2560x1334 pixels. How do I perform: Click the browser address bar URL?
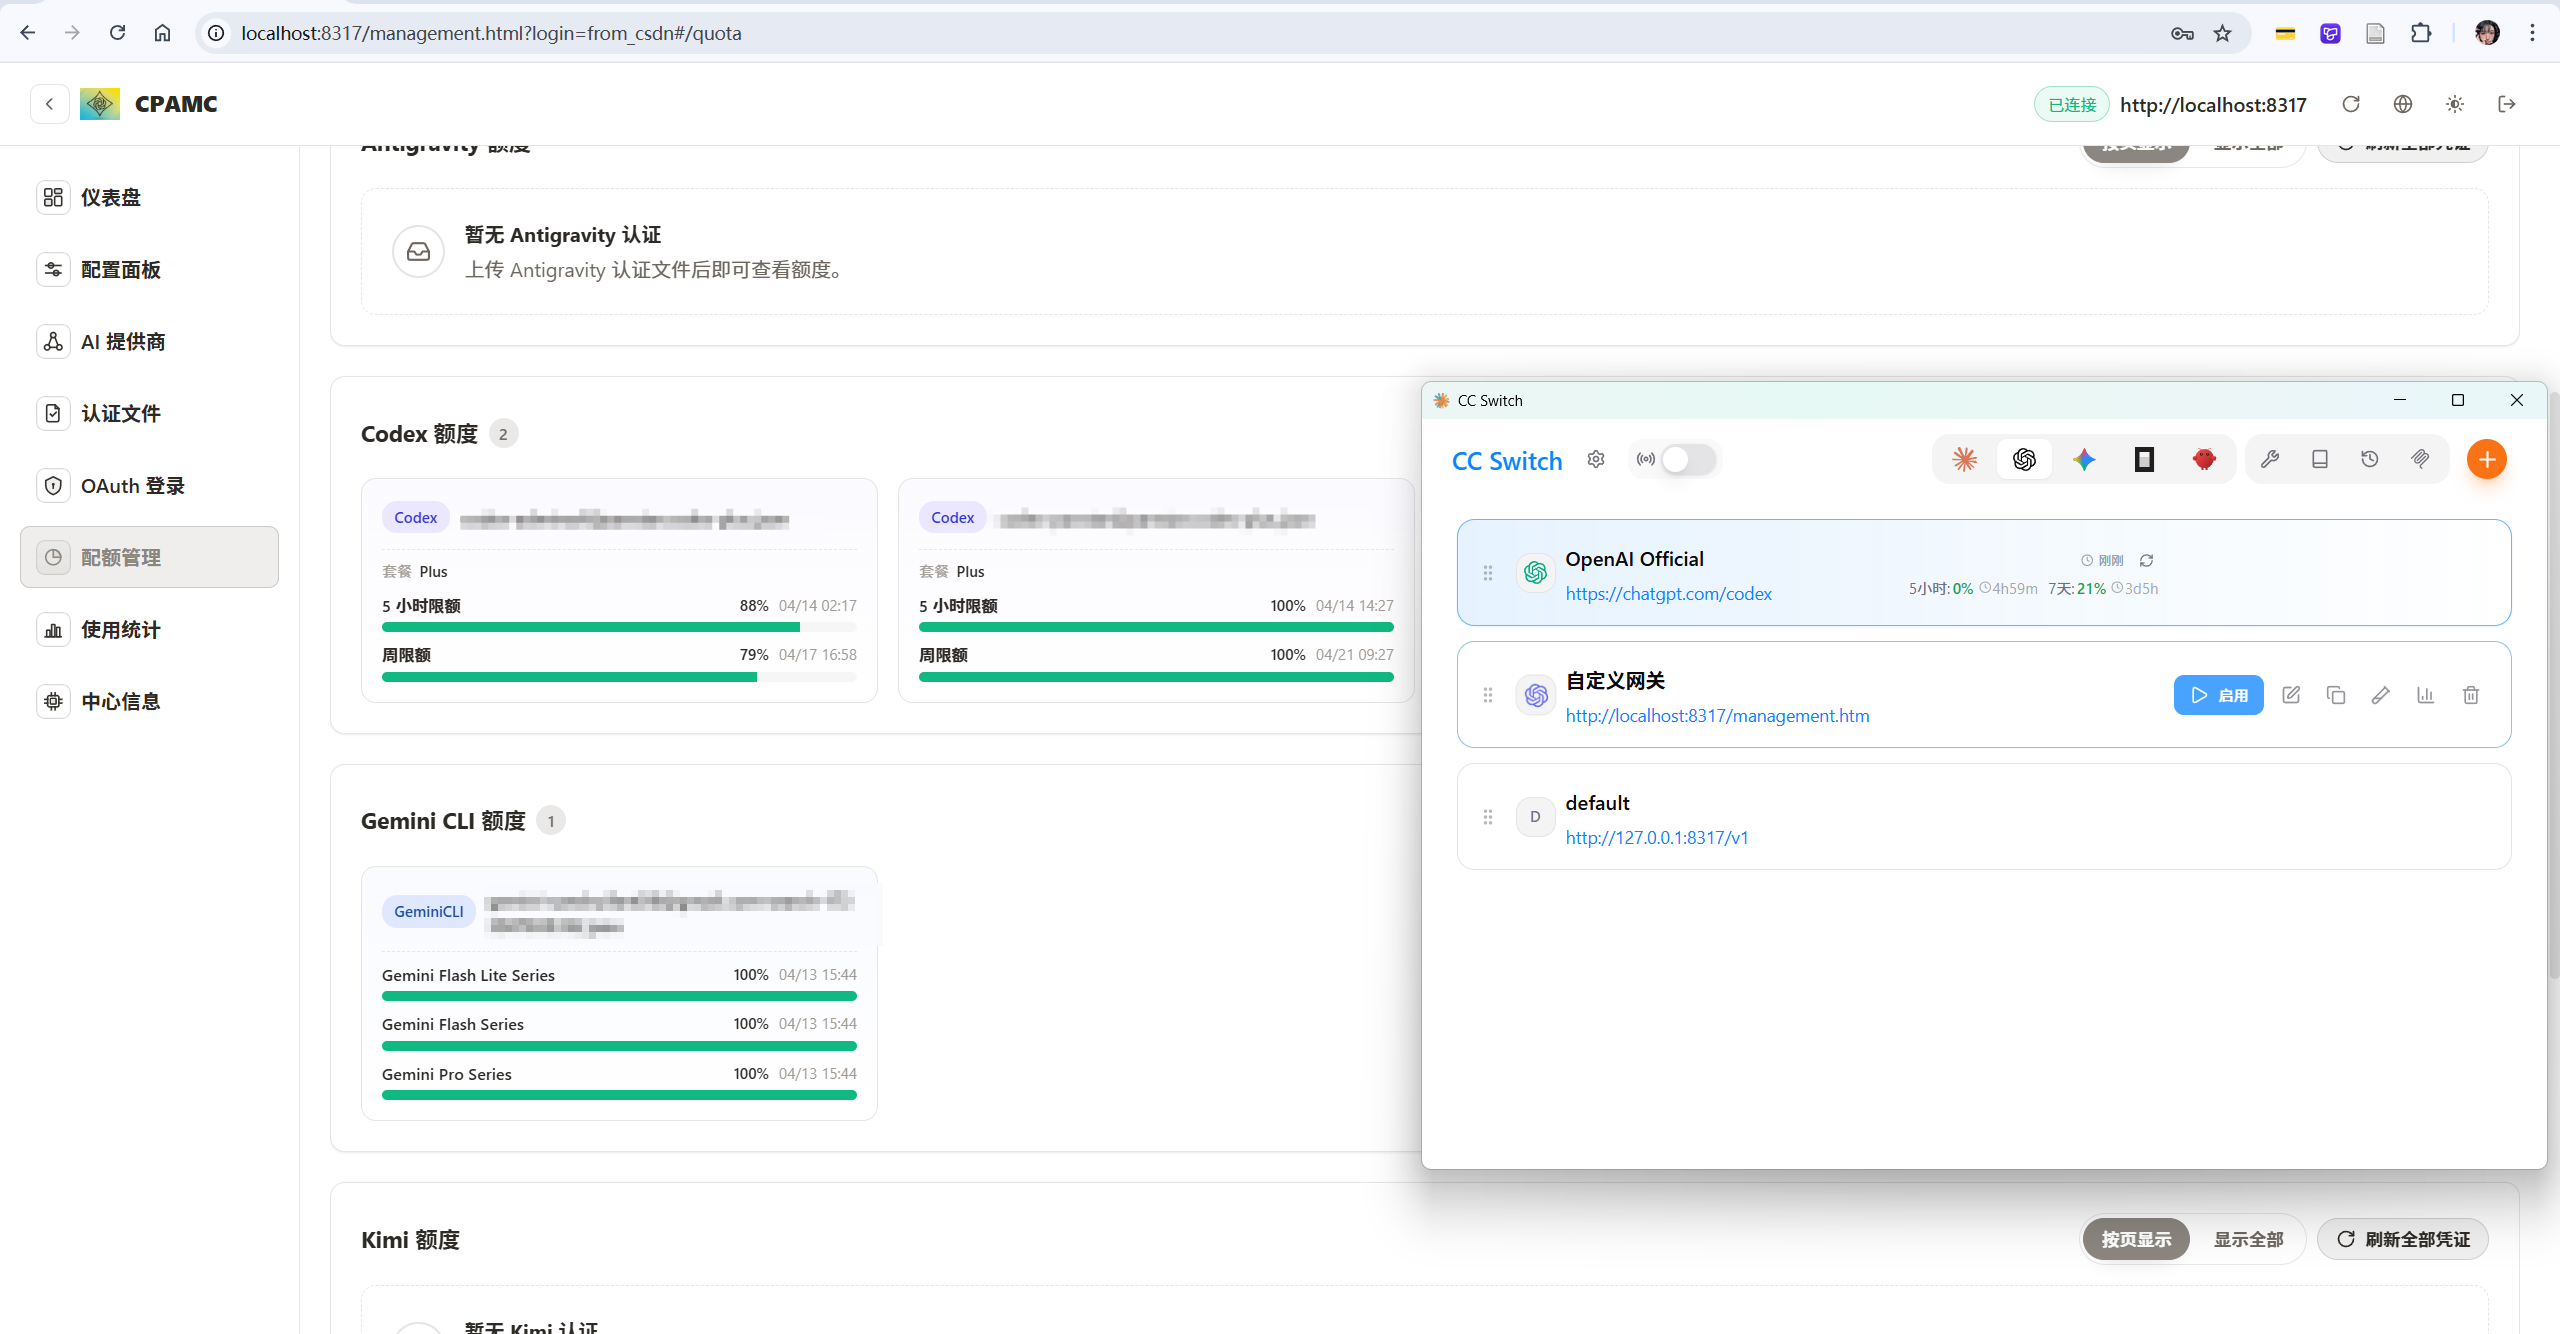pos(490,33)
